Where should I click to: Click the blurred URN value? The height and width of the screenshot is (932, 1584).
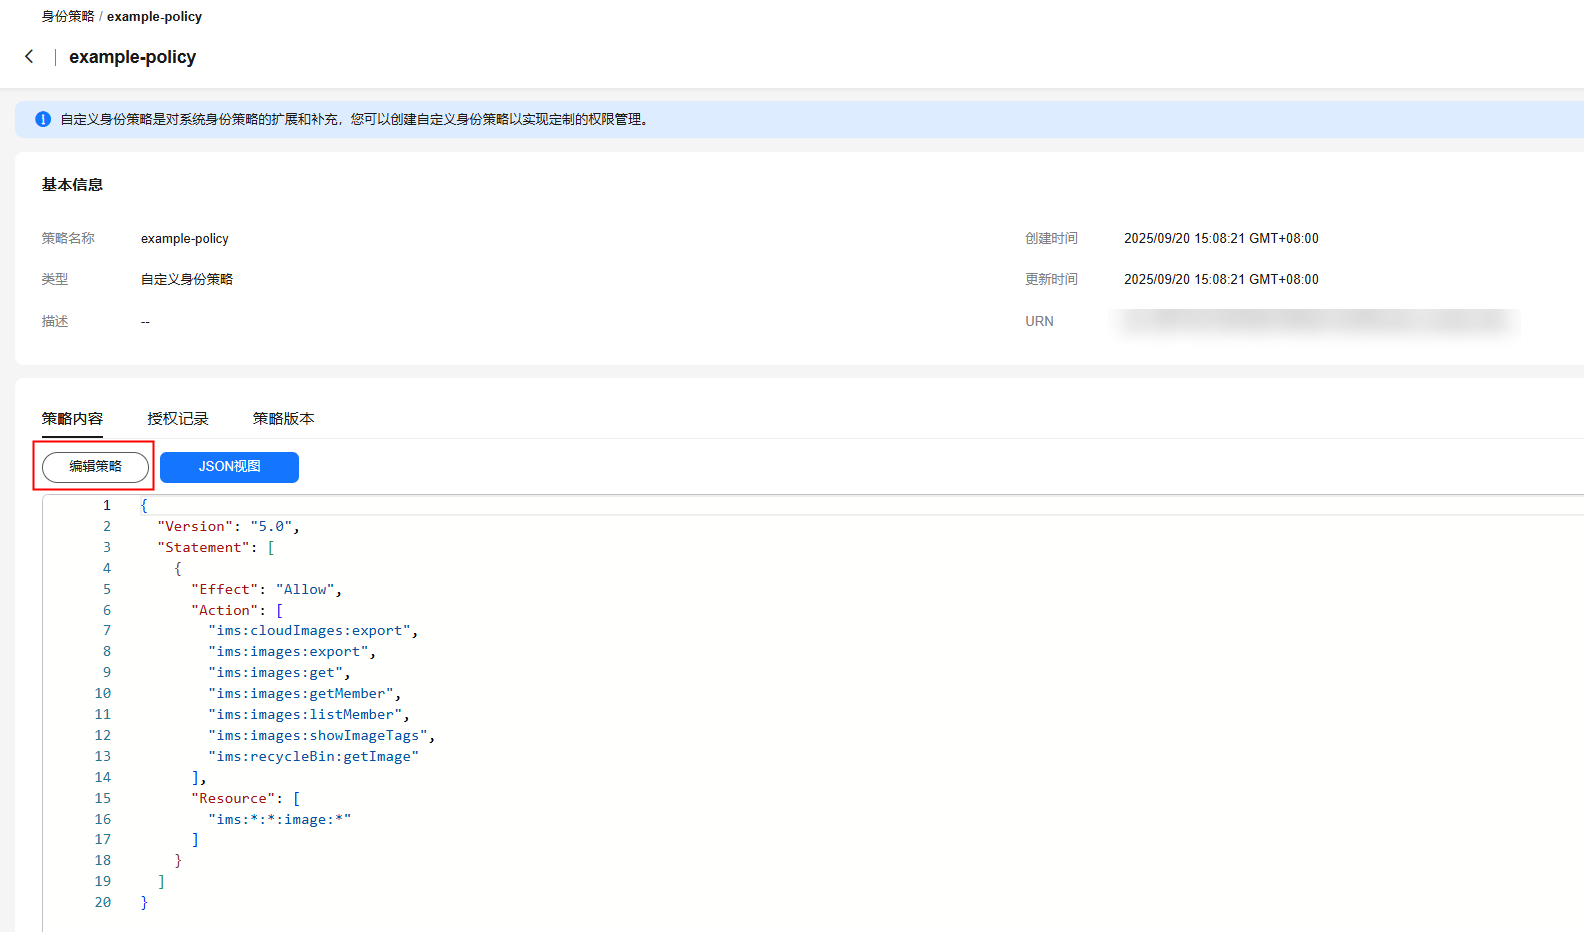pyautogui.click(x=1315, y=321)
